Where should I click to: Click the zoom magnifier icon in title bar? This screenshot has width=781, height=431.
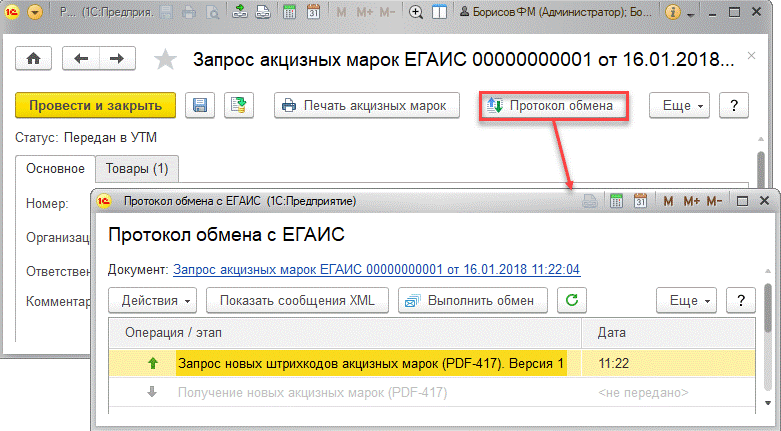(416, 12)
